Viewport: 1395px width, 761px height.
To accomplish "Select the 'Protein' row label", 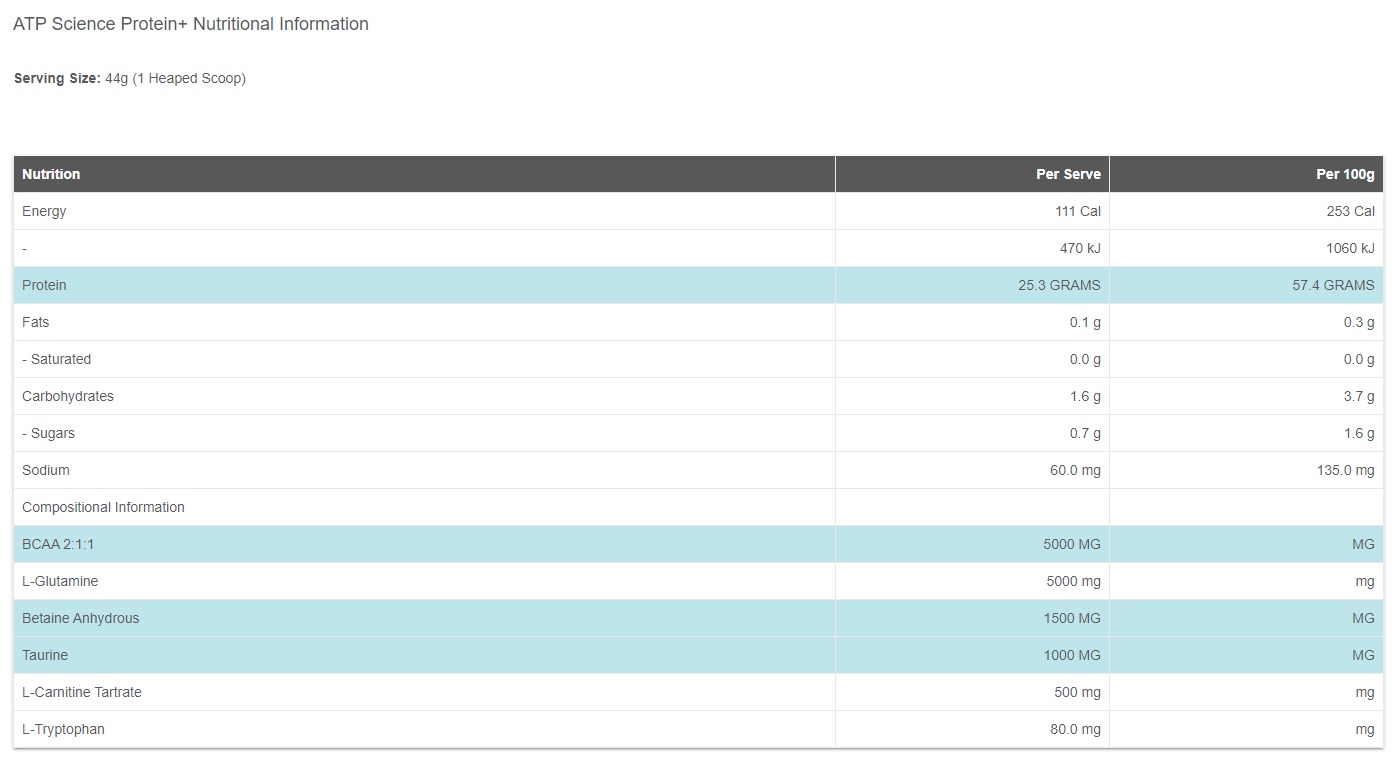I will pyautogui.click(x=44, y=285).
